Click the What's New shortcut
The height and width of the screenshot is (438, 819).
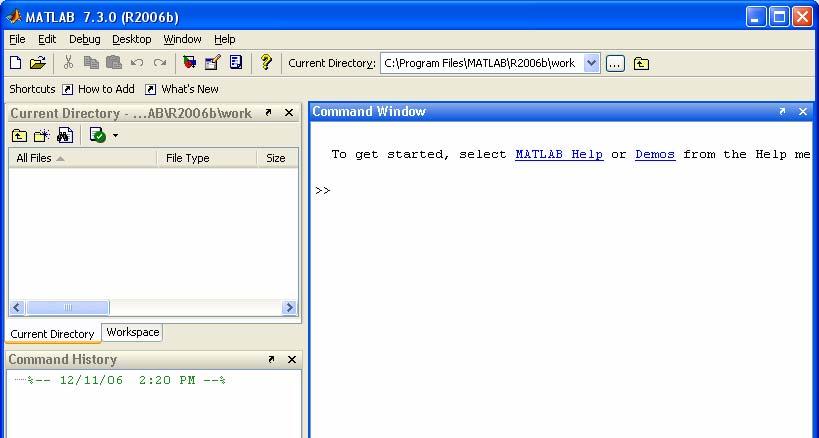point(182,89)
